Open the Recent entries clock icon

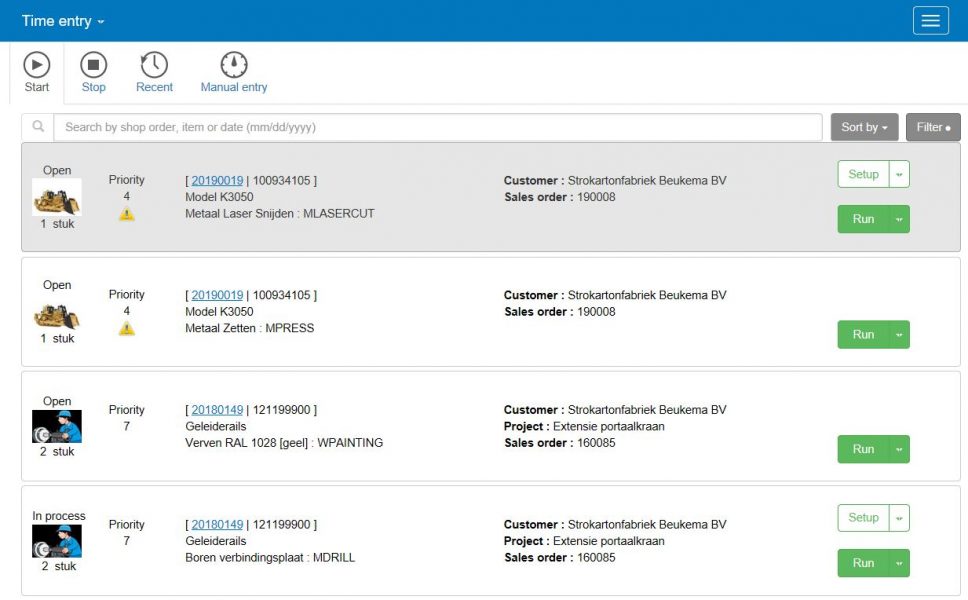click(x=154, y=66)
